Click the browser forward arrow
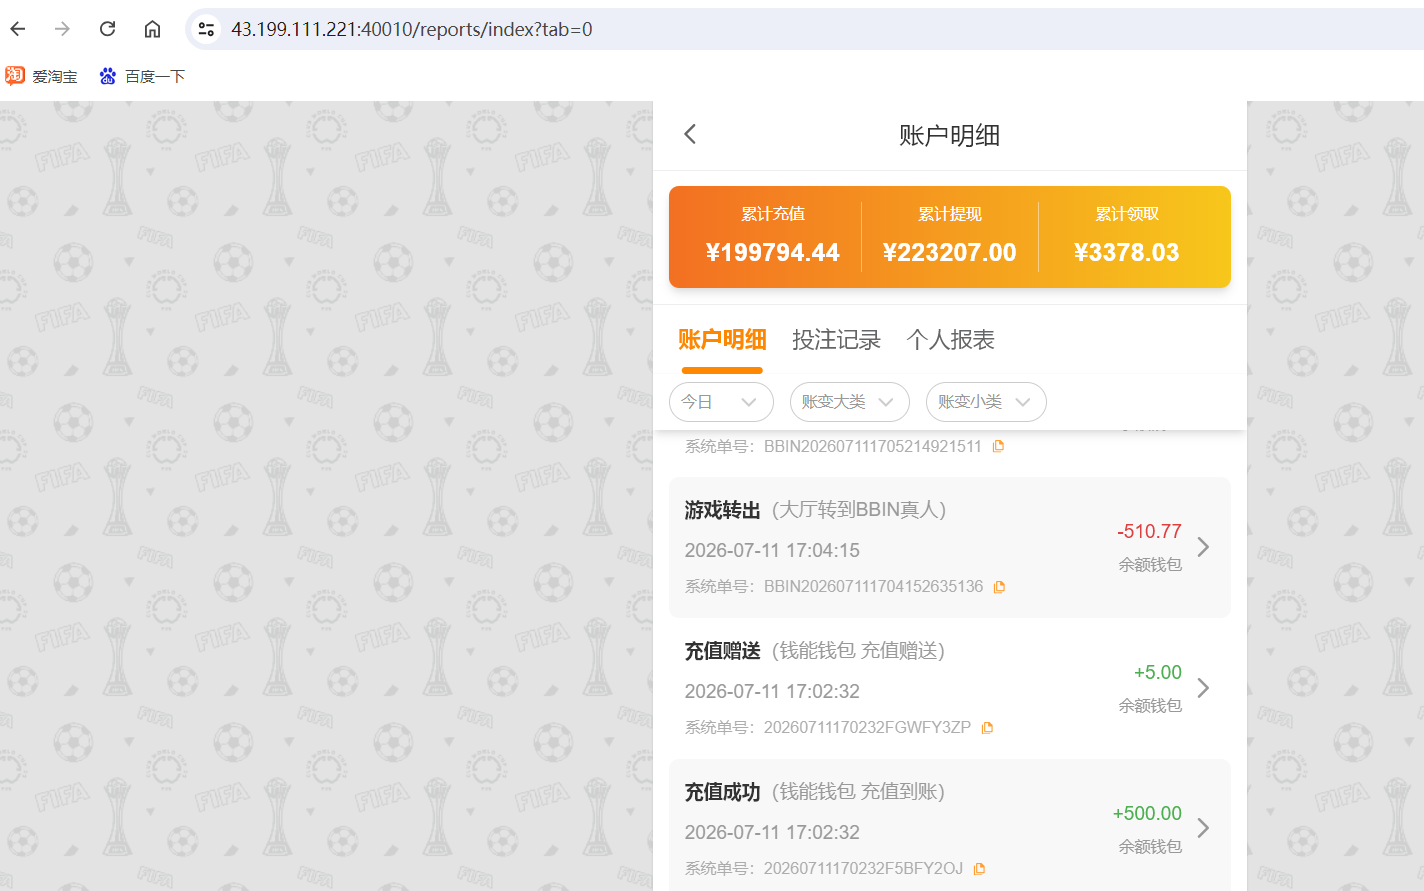 point(62,29)
